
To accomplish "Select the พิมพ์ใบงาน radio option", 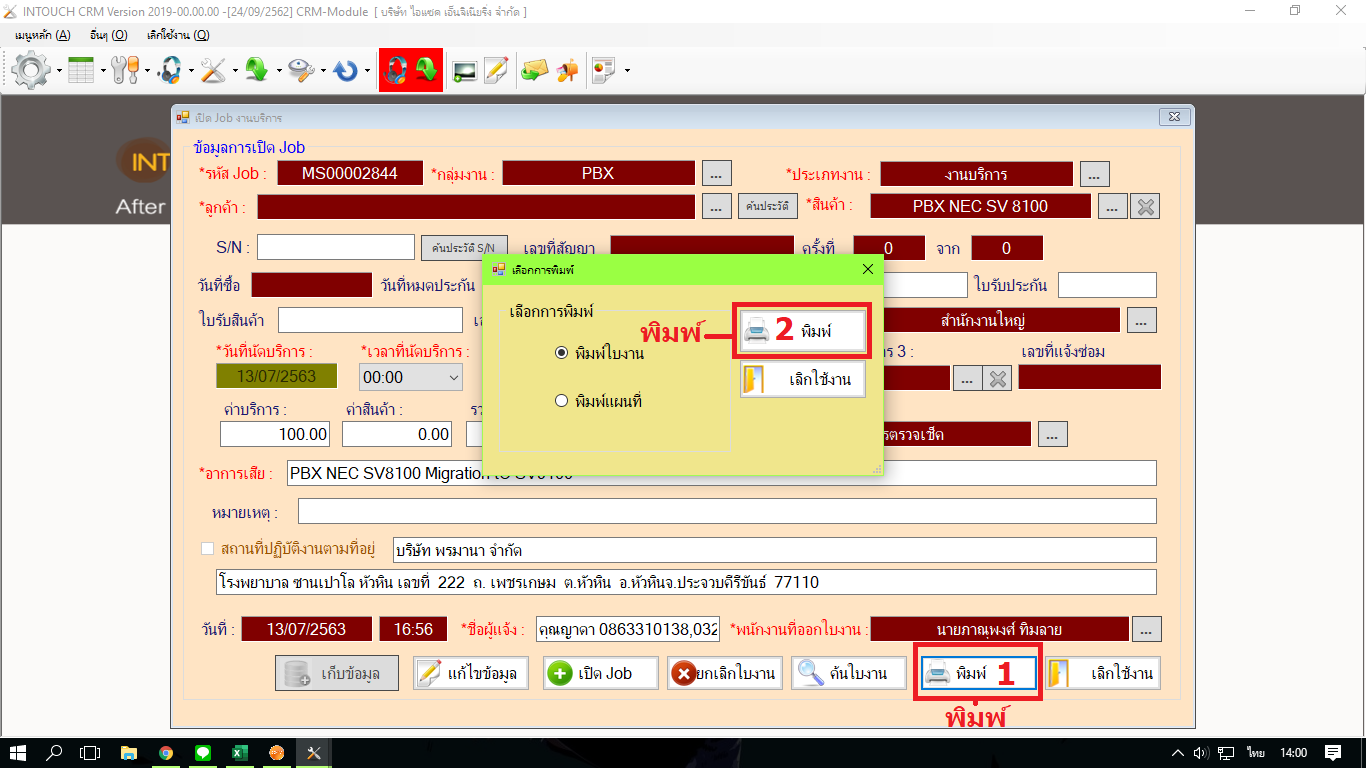I will (x=561, y=353).
